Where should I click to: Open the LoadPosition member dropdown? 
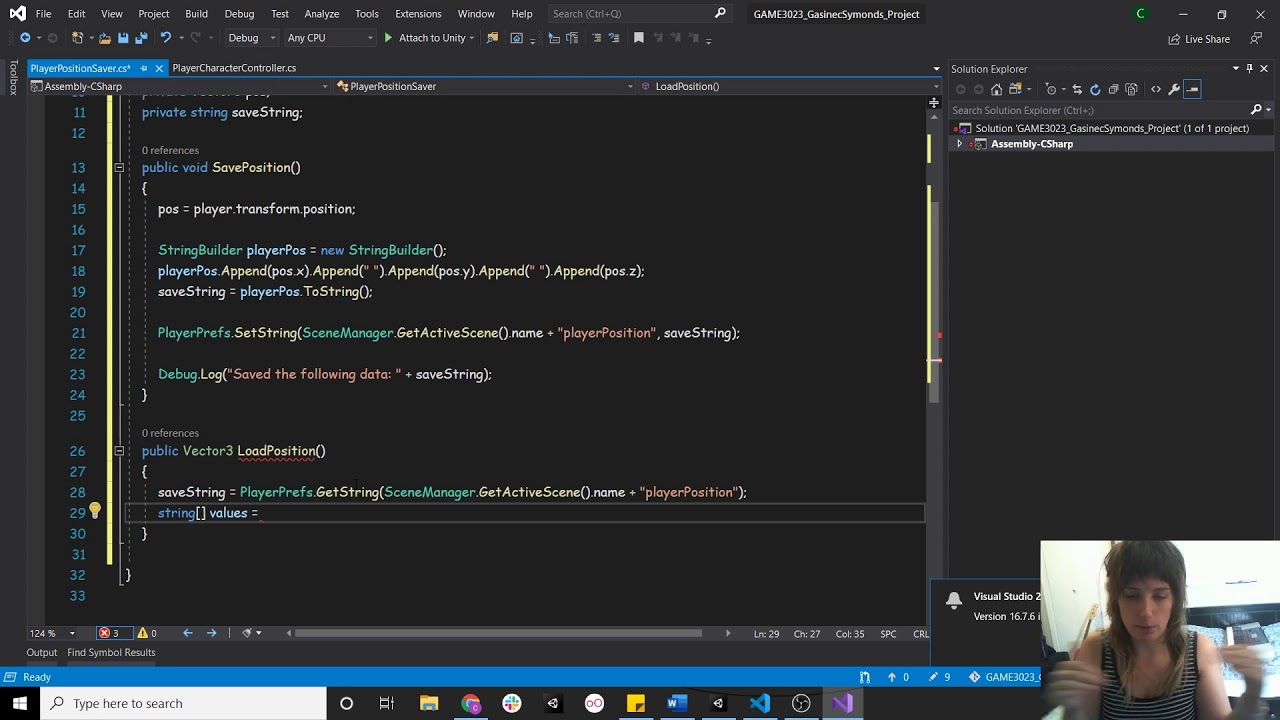tap(789, 86)
